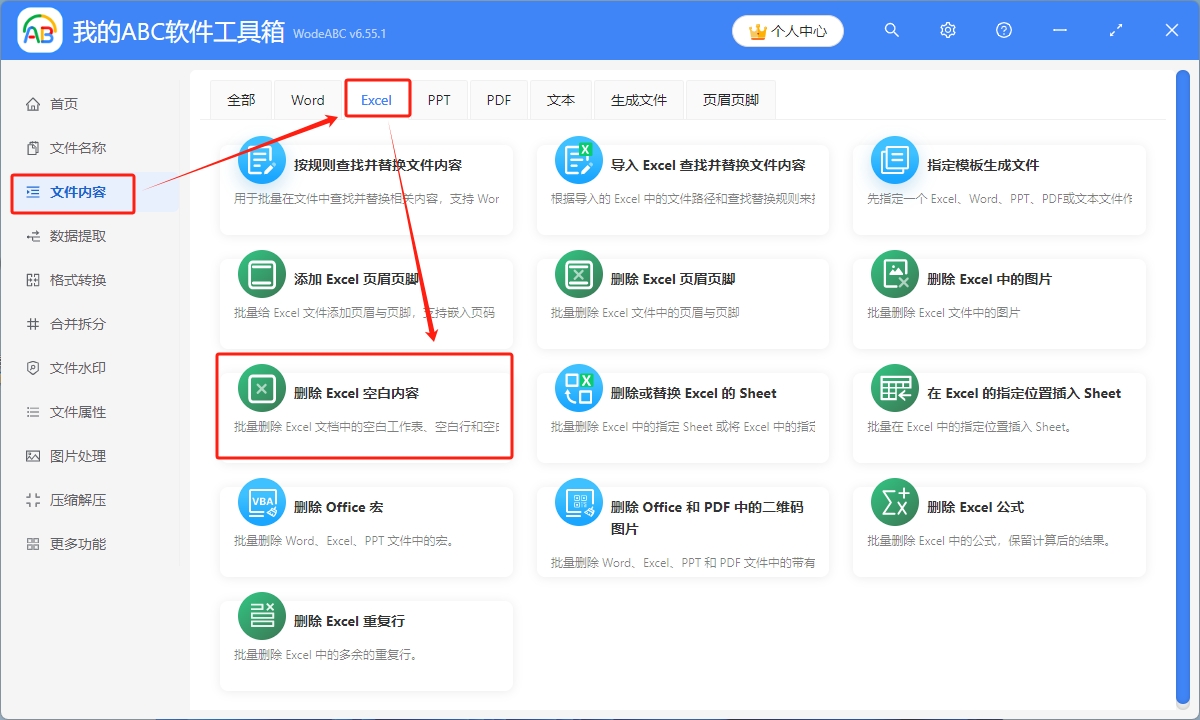The width and height of the screenshot is (1200, 720).
Task: Open 删除 Excel 空白内容 title
Action: point(357,393)
